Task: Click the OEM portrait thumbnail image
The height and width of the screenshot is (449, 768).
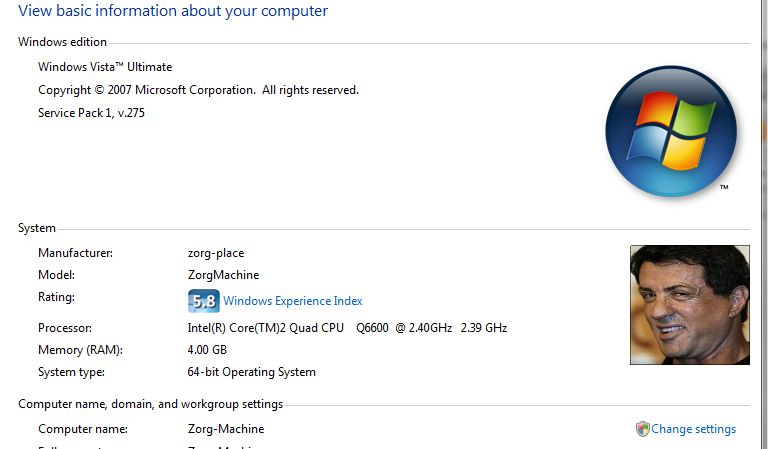Action: tap(690, 305)
